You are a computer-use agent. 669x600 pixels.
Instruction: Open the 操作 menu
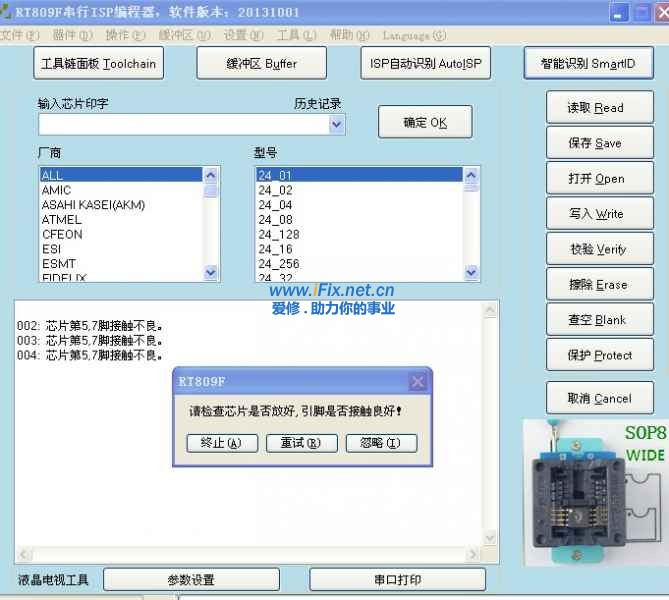pyautogui.click(x=125, y=35)
